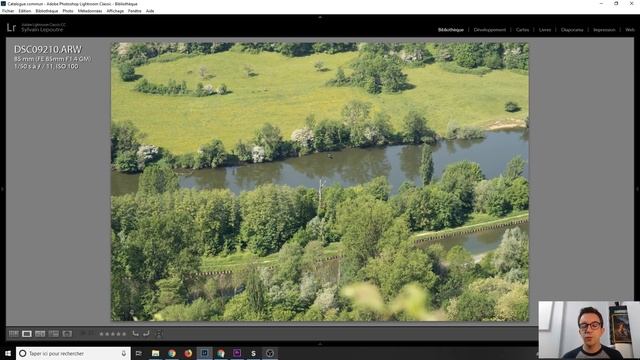This screenshot has height=360, width=640.
Task: Switch to Cartes module
Action: click(522, 30)
